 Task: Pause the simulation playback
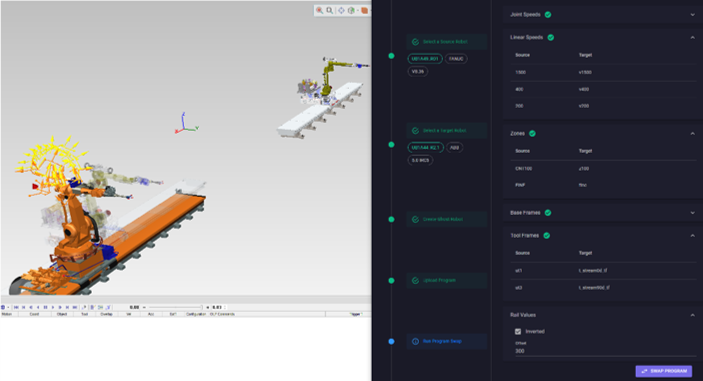45,307
